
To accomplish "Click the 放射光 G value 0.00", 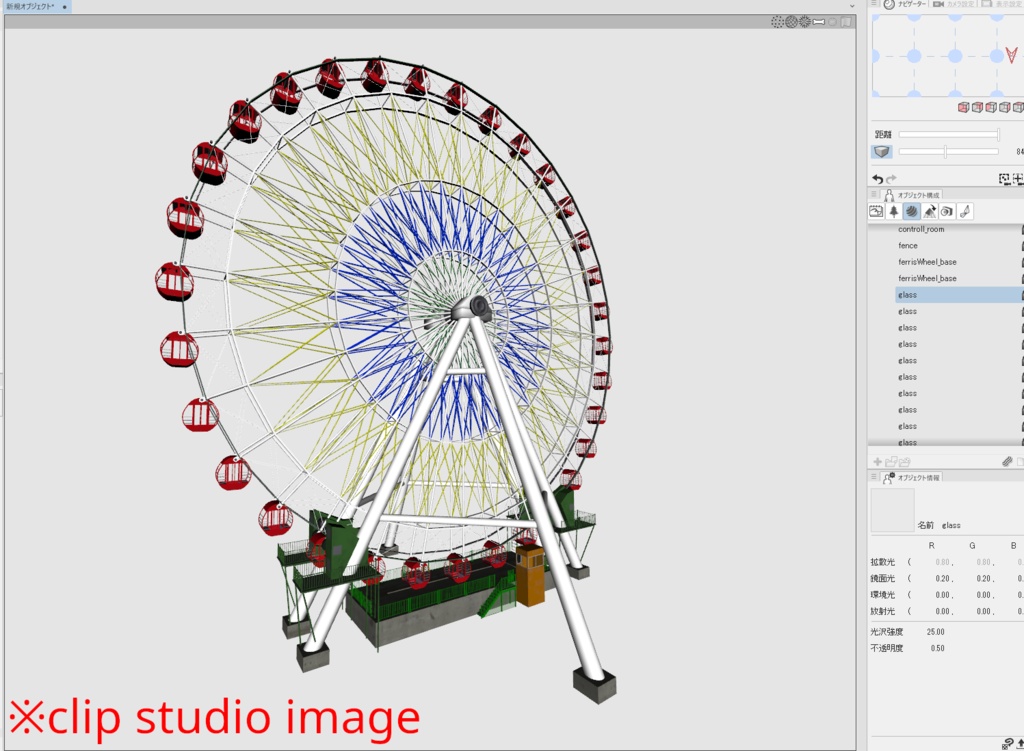I will click(x=985, y=611).
